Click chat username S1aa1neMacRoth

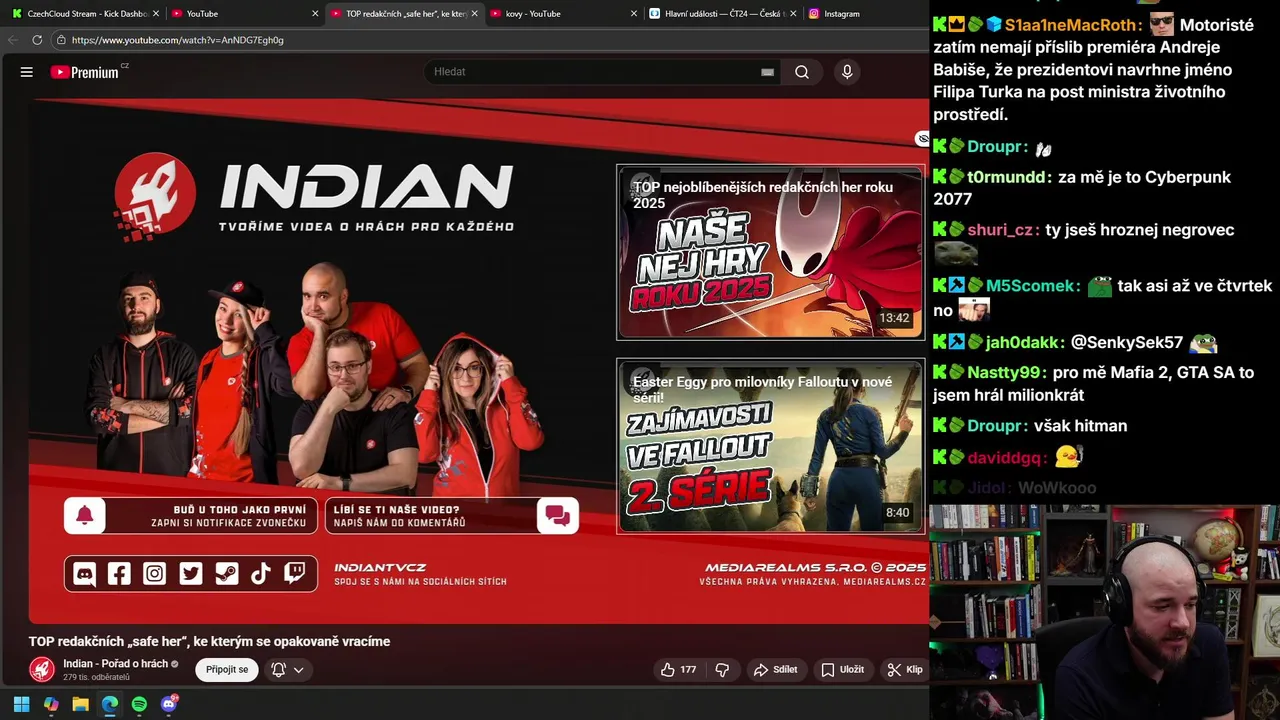tap(1071, 25)
